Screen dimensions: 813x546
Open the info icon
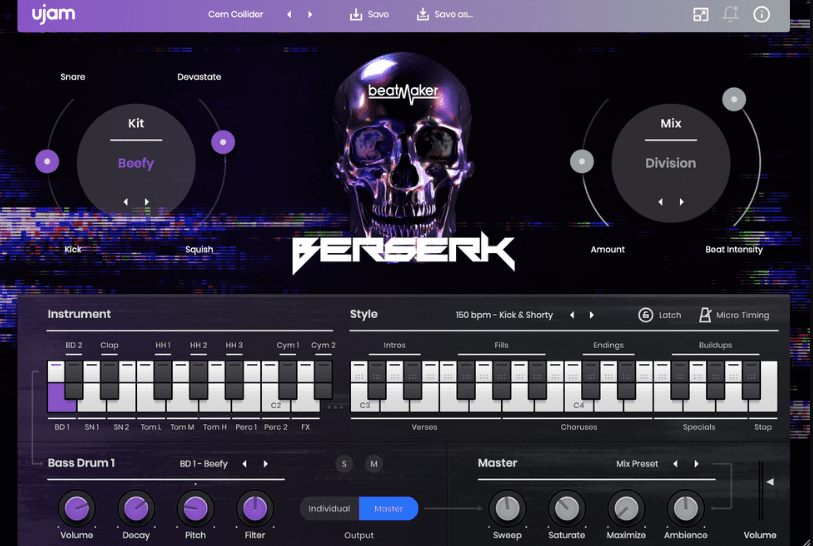[761, 14]
